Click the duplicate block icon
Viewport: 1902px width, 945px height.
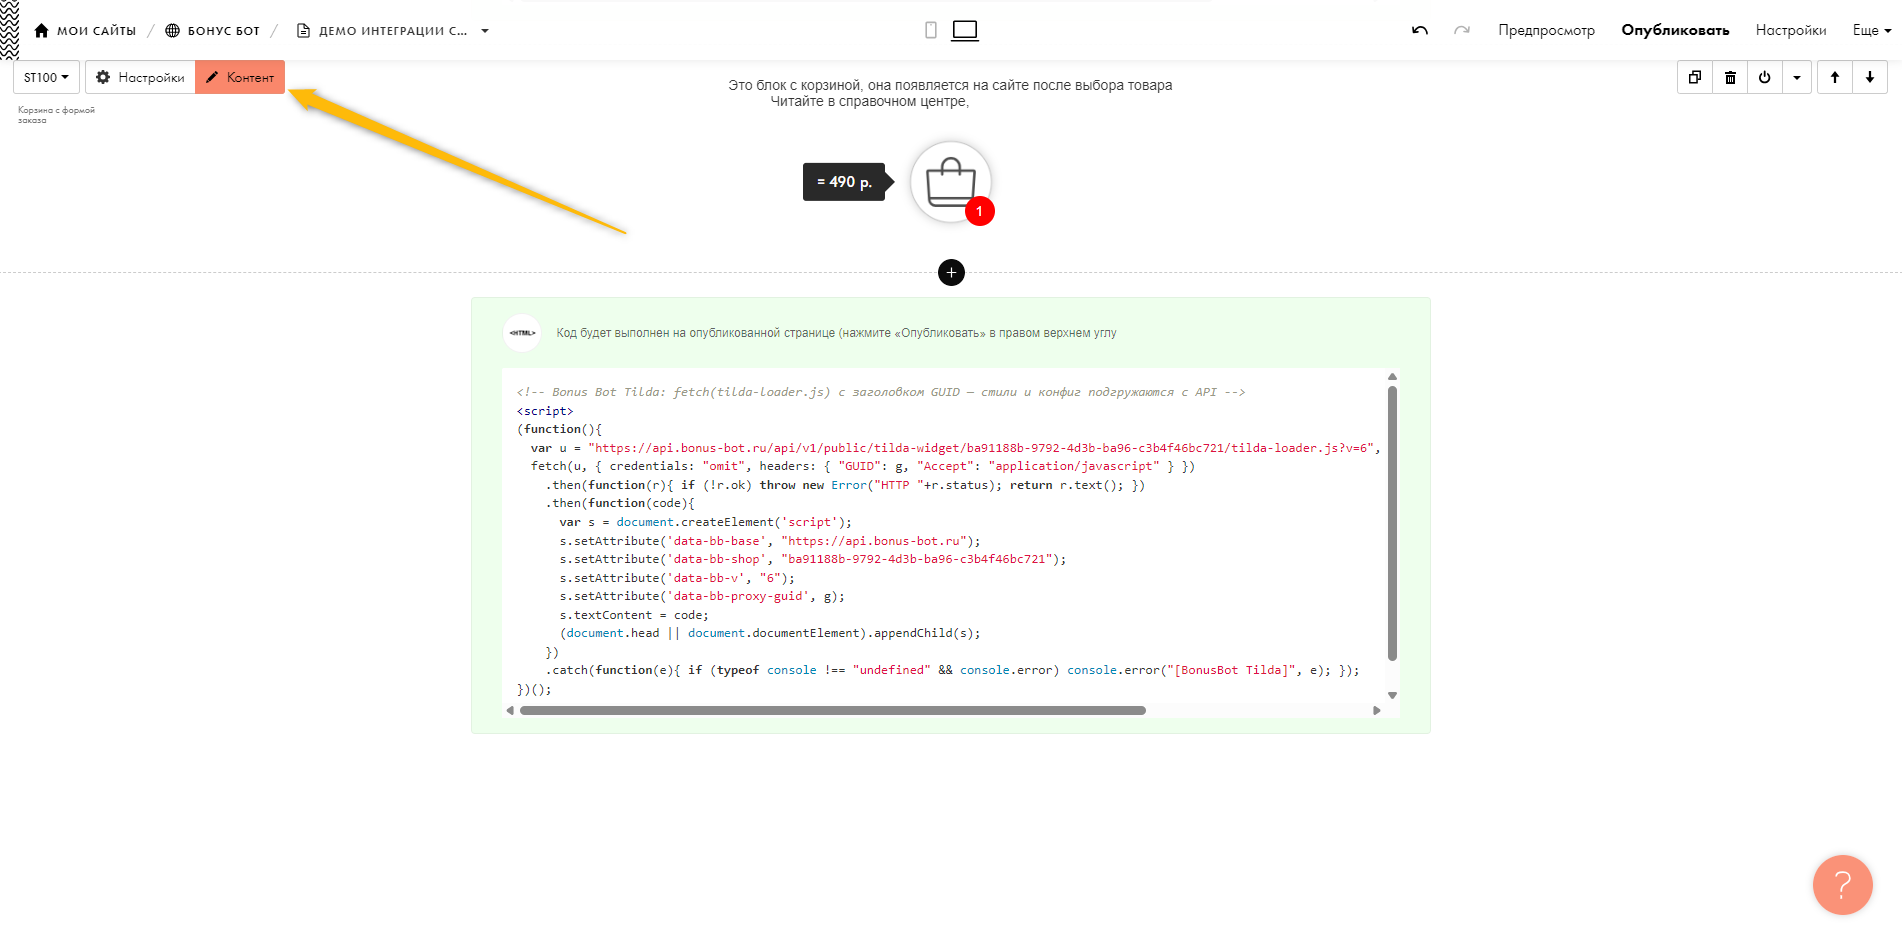[x=1694, y=77]
